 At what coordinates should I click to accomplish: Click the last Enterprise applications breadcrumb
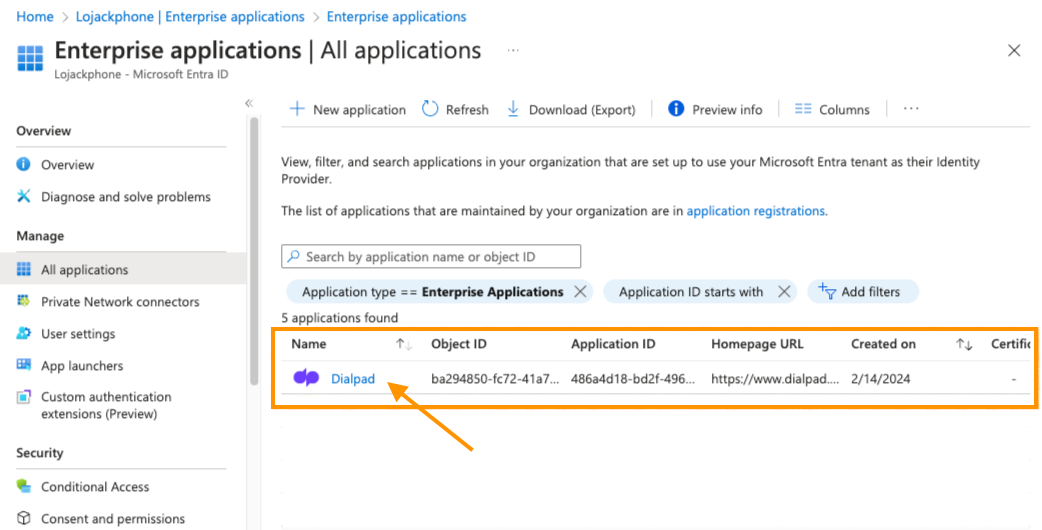(397, 17)
